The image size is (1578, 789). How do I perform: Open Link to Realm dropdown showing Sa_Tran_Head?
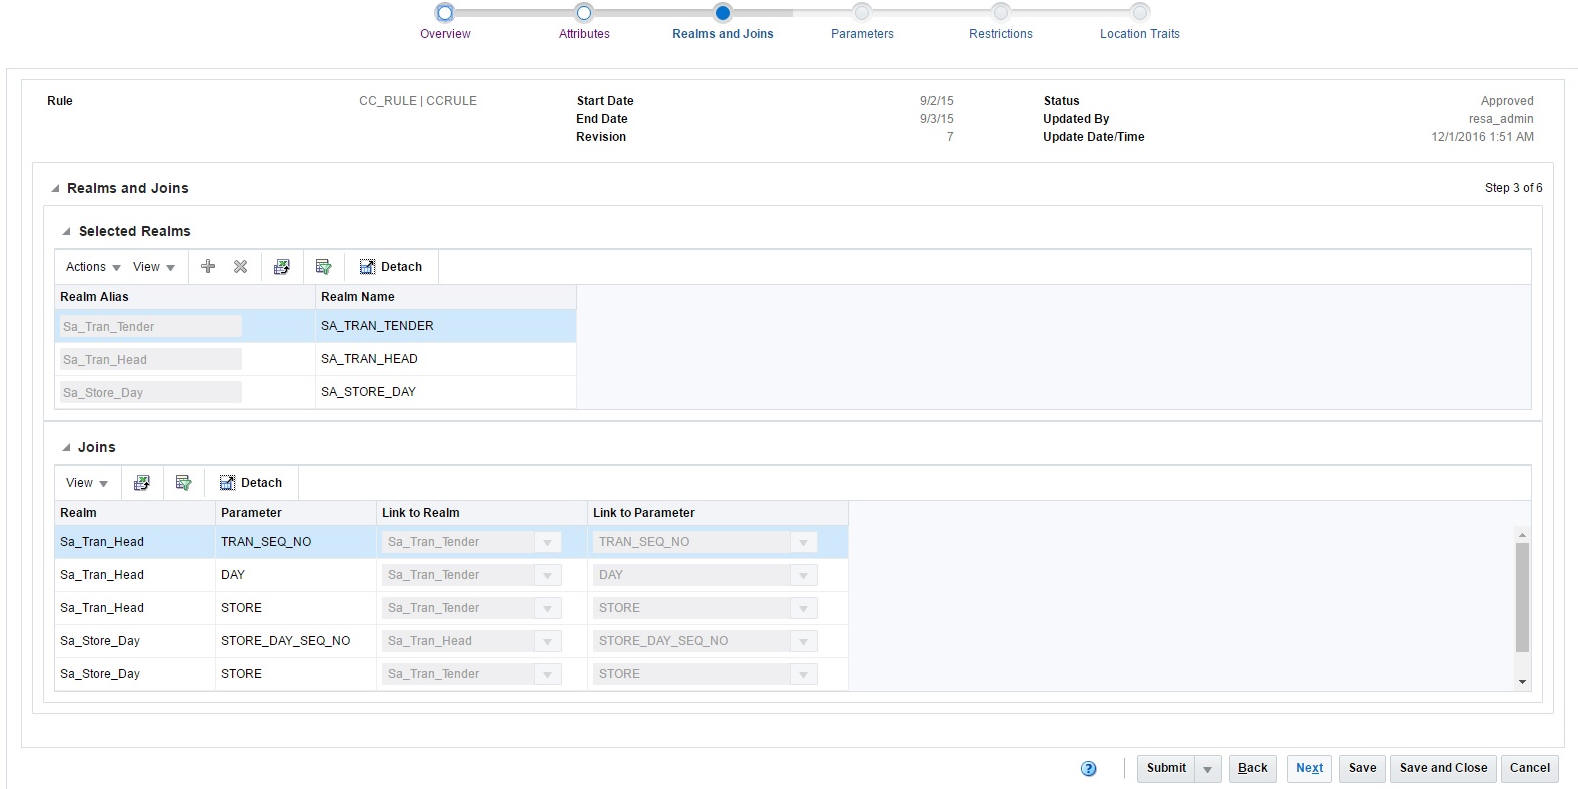tap(547, 641)
